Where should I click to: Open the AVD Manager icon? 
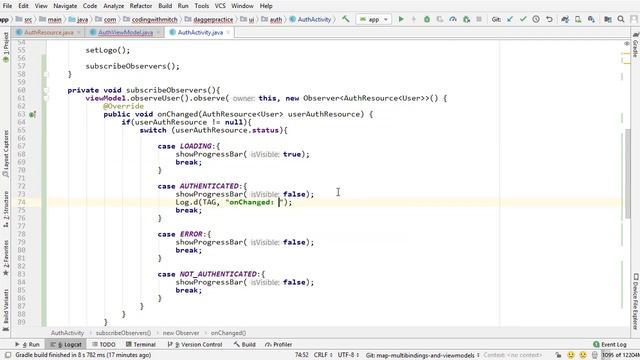pos(578,19)
